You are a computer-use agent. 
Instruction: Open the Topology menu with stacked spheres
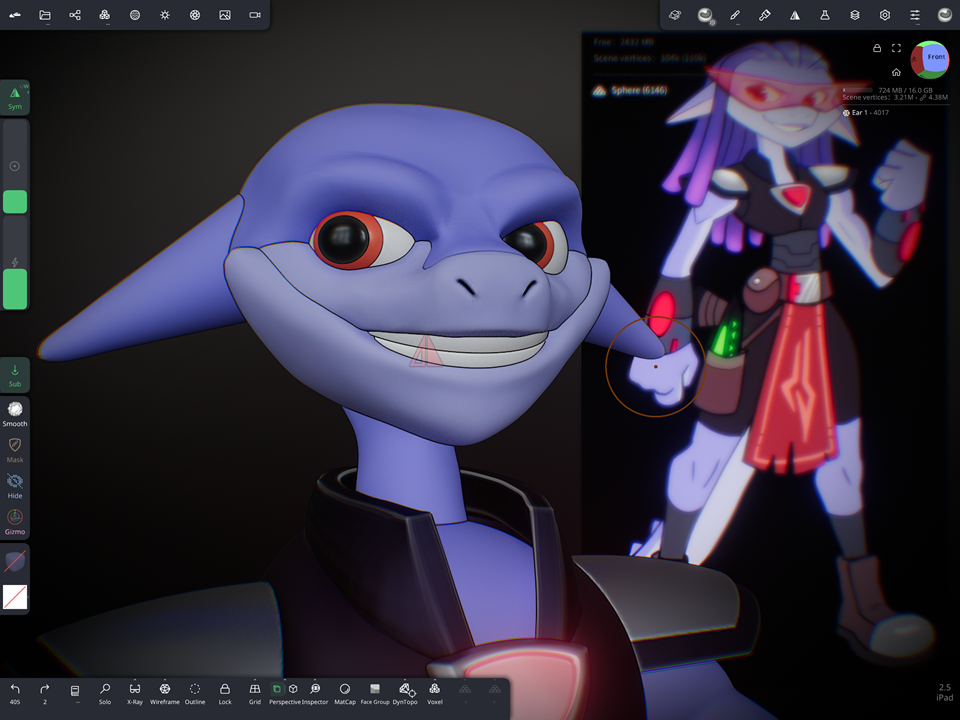pyautogui.click(x=105, y=15)
